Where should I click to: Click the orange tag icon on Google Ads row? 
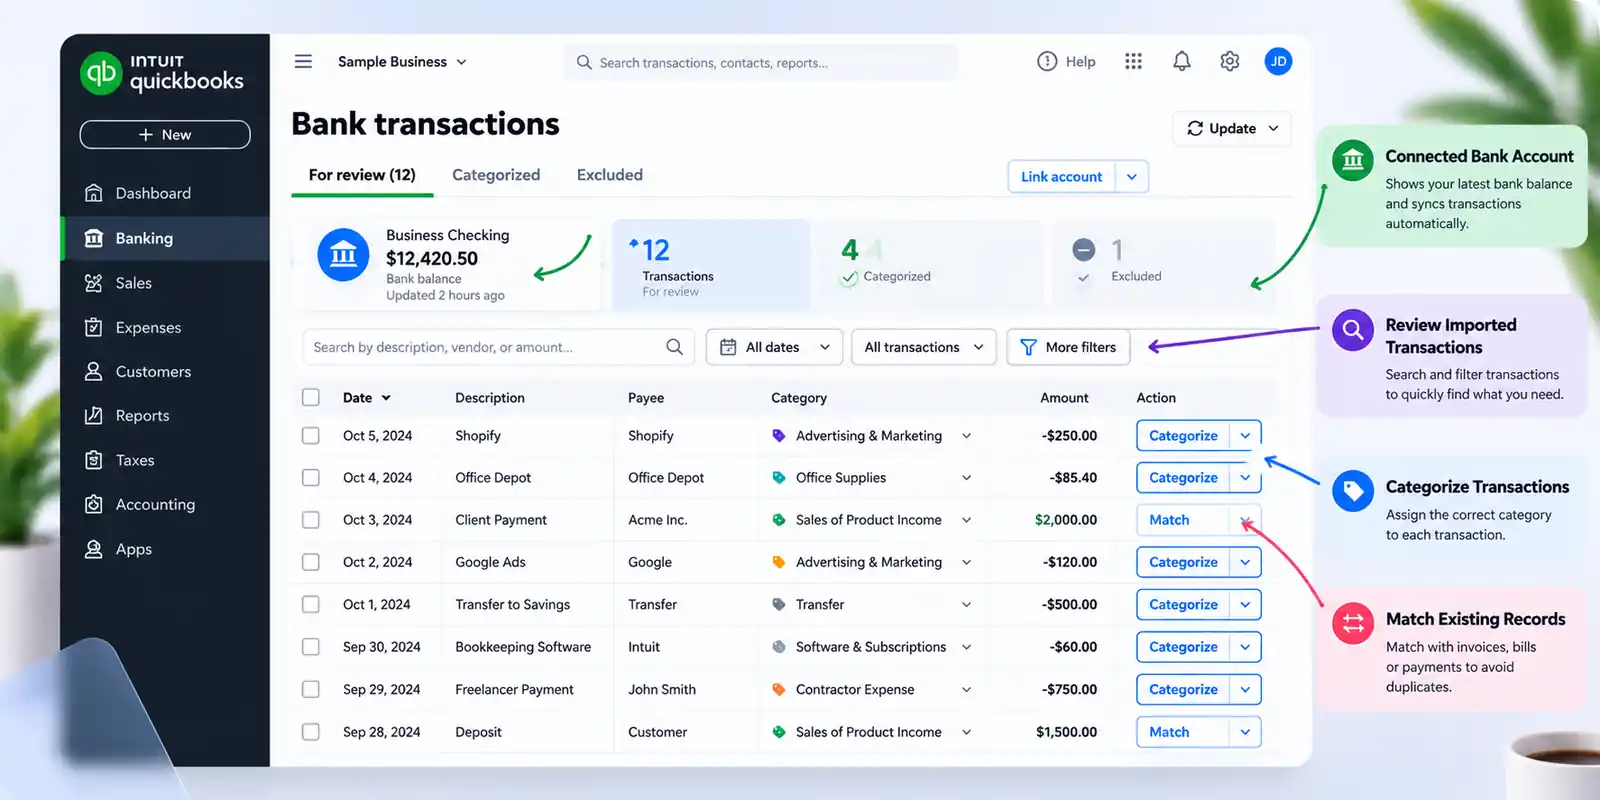[779, 562]
